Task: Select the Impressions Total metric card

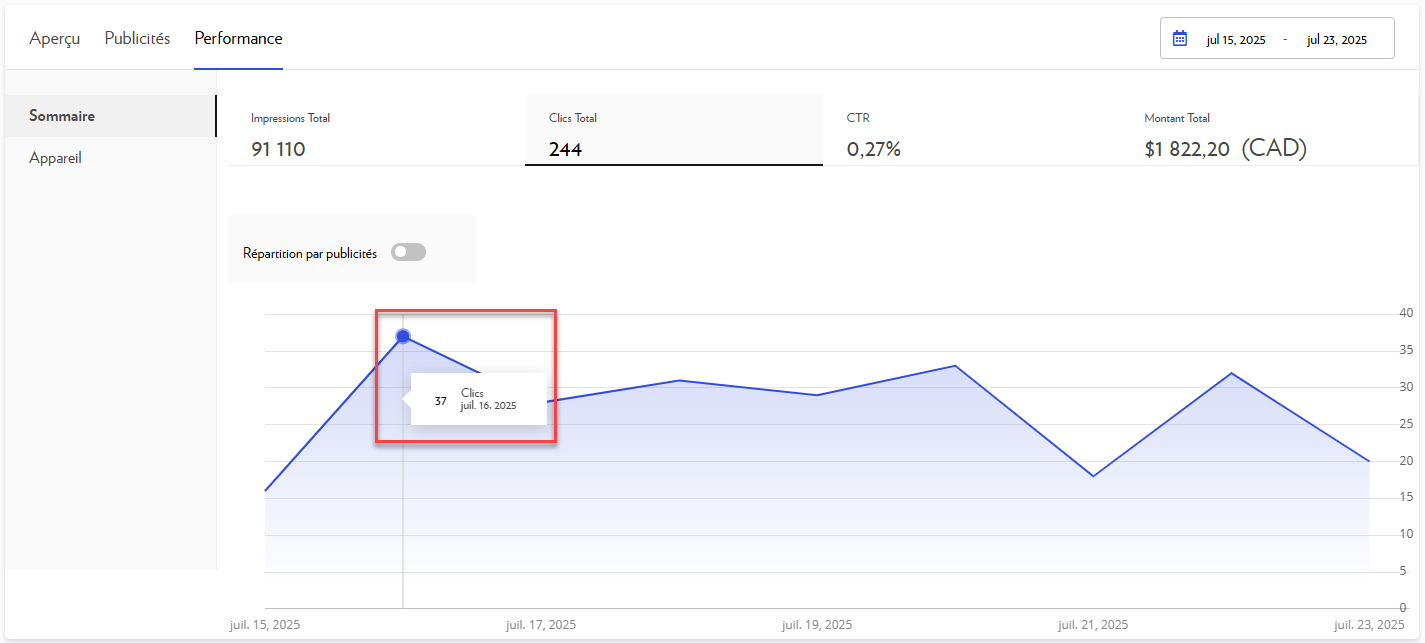Action: (x=375, y=134)
